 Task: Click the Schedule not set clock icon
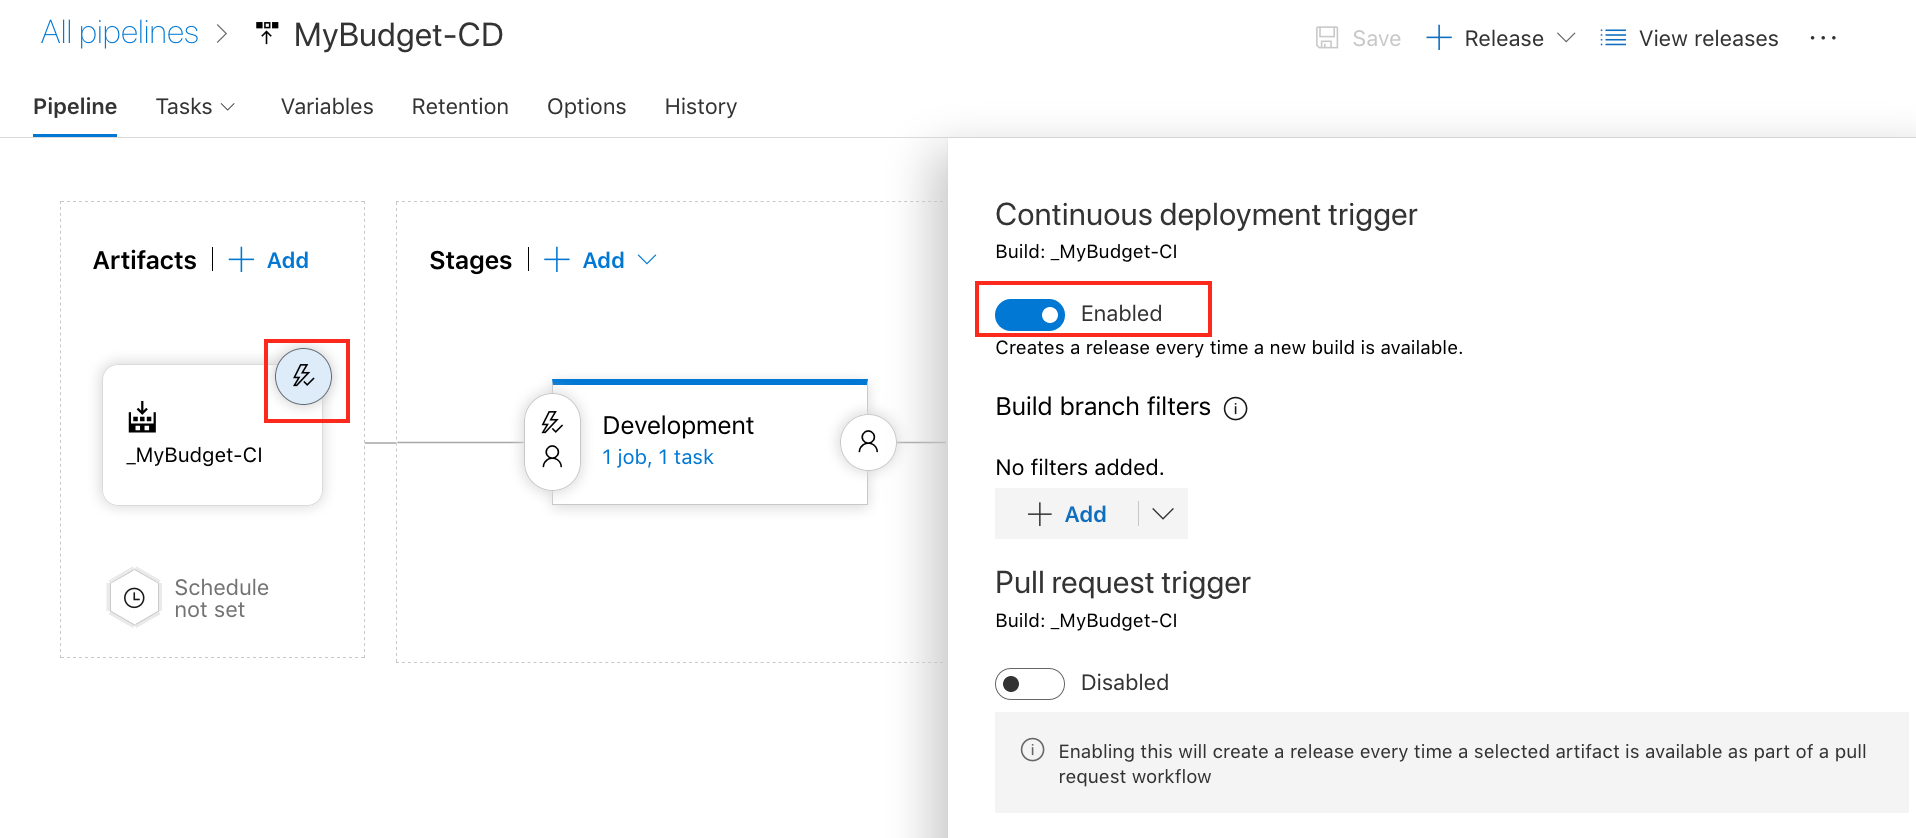coord(134,598)
